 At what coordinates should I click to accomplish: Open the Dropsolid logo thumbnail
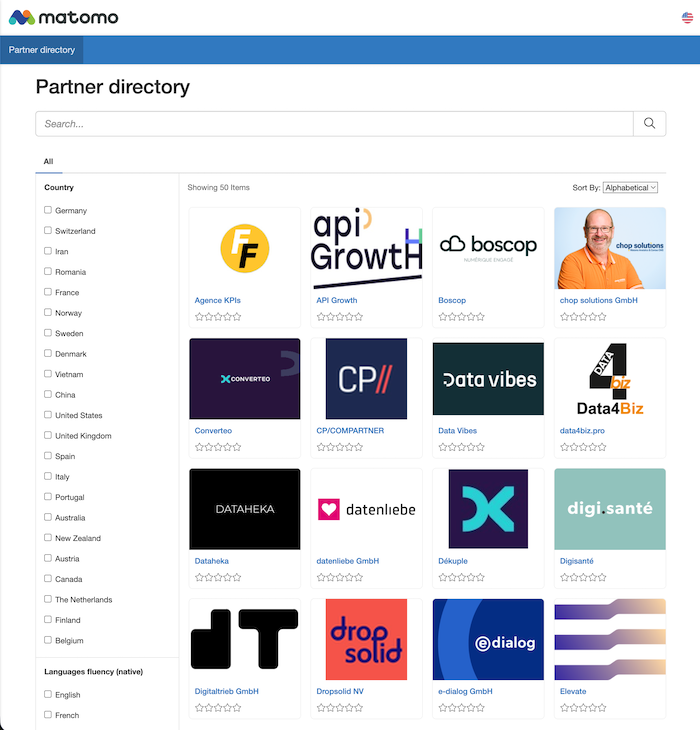(x=366, y=639)
